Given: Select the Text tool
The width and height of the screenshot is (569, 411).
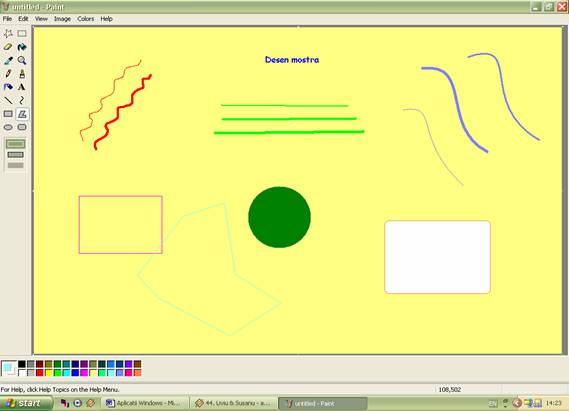Looking at the screenshot, I should tap(22, 87).
